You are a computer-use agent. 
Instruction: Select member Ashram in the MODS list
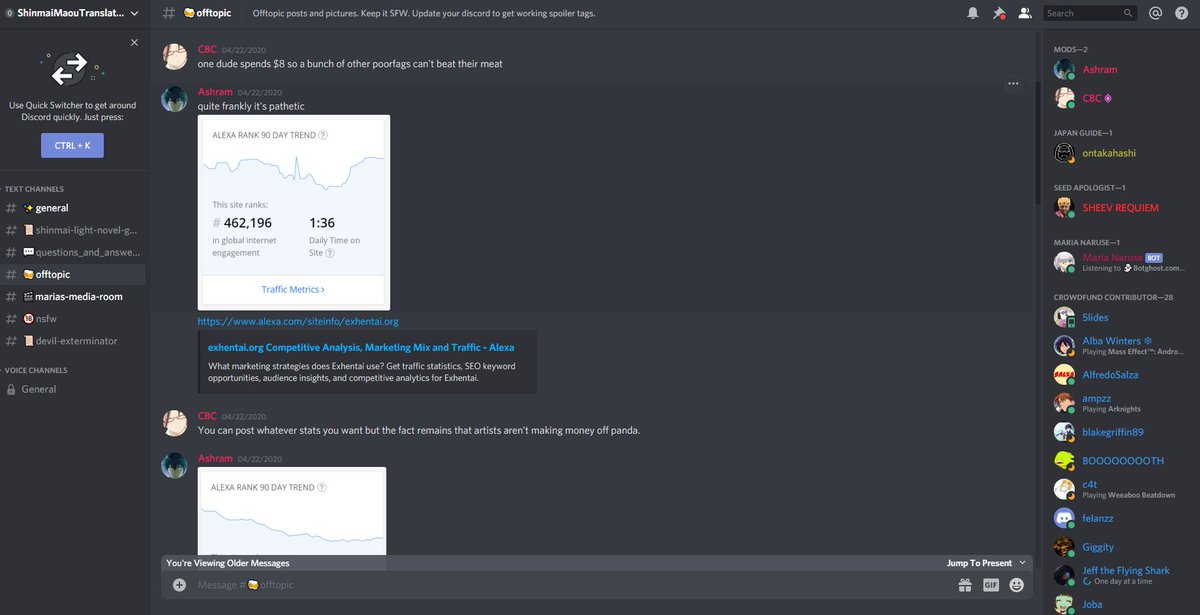click(x=1119, y=70)
